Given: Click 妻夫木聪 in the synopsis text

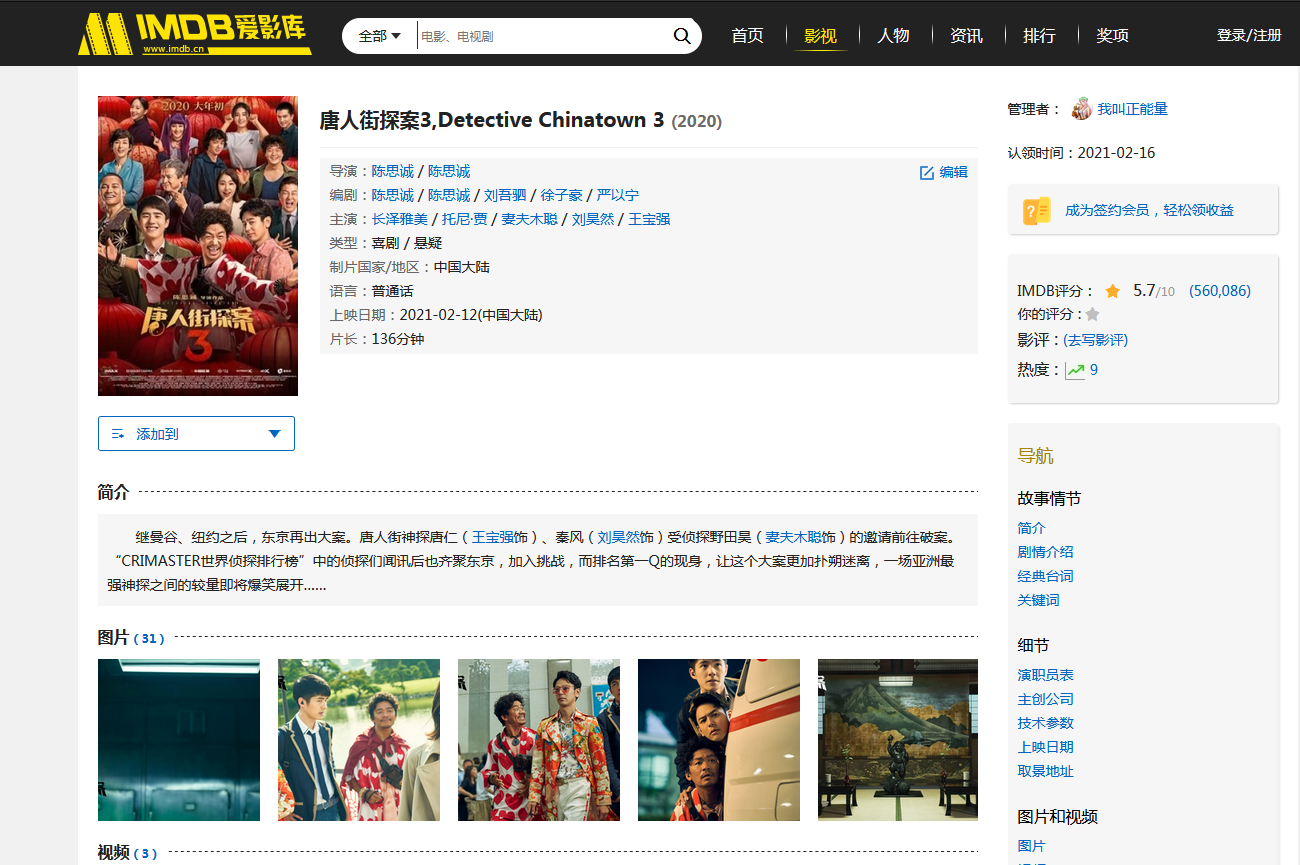Looking at the screenshot, I should click(794, 537).
